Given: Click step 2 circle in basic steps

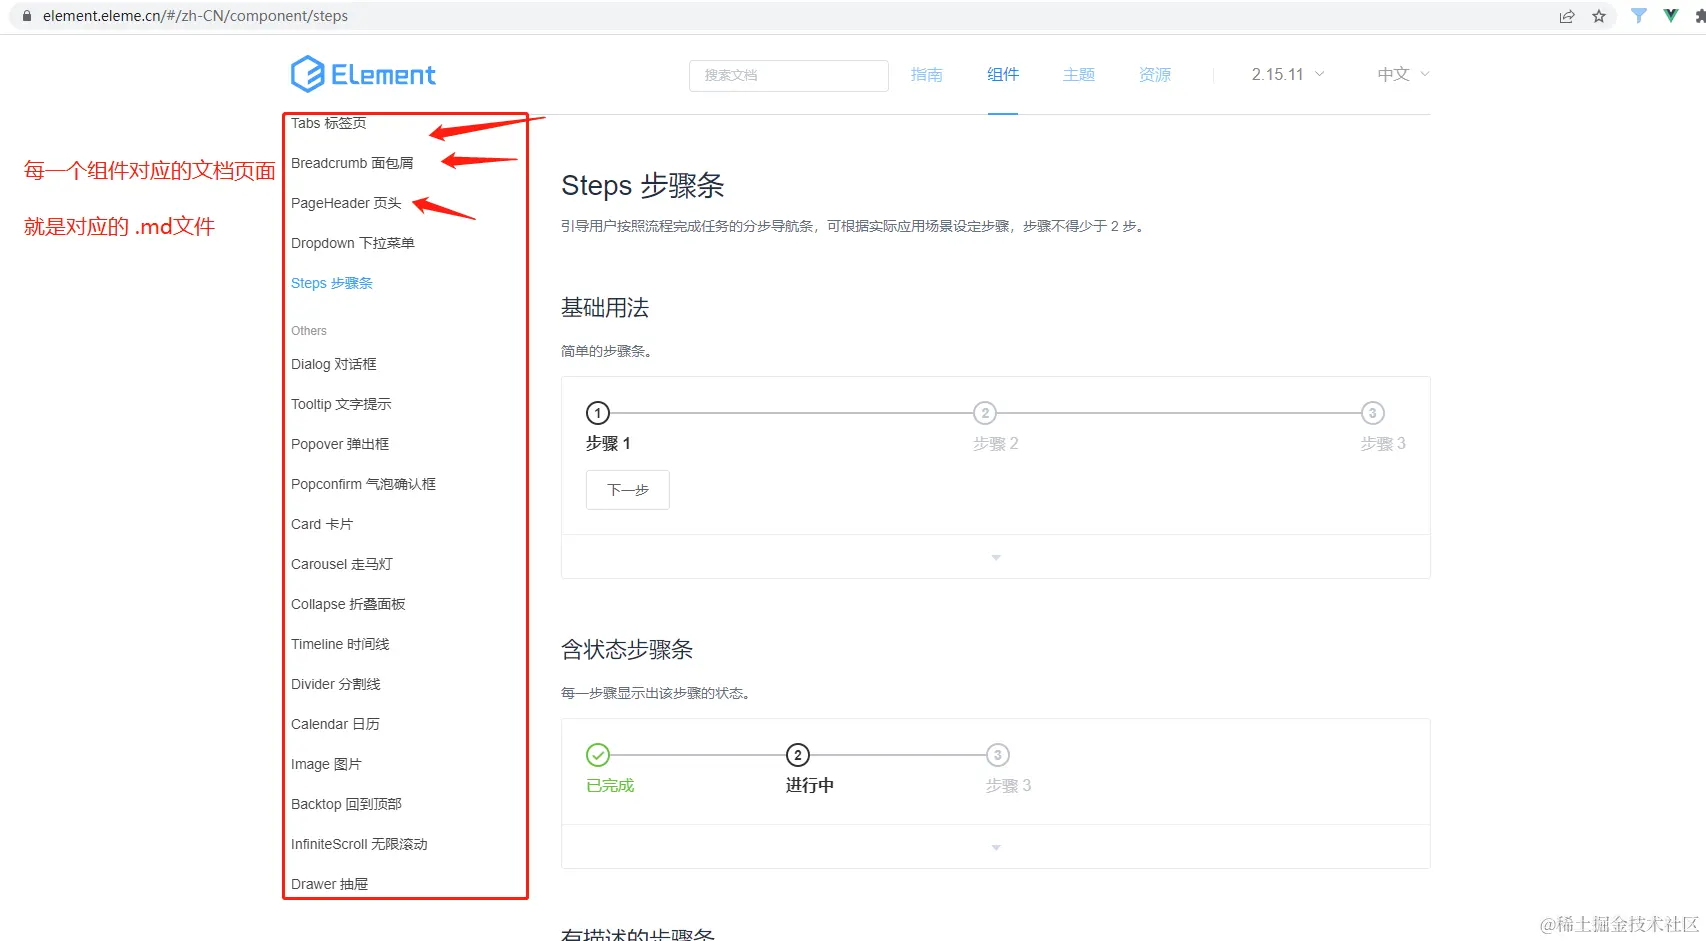Looking at the screenshot, I should point(985,413).
